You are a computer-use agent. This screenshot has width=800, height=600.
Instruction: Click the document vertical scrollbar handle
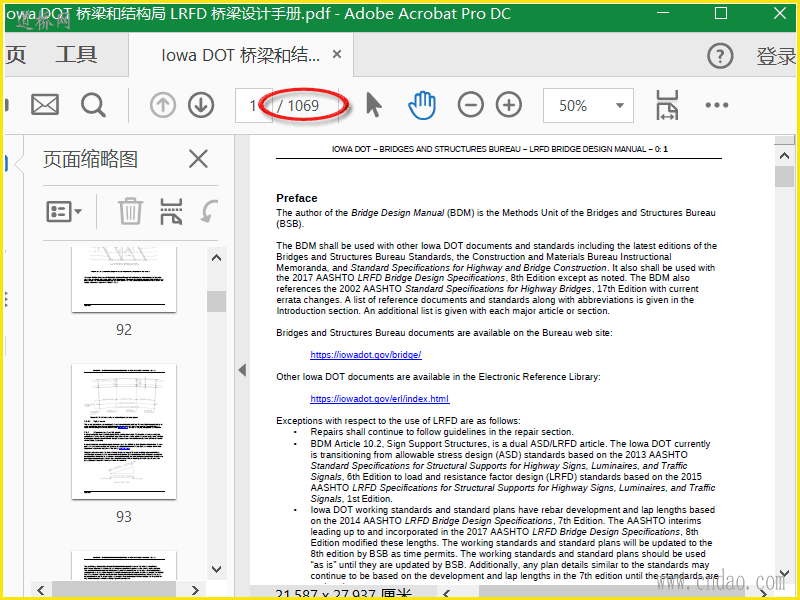pyautogui.click(x=784, y=177)
